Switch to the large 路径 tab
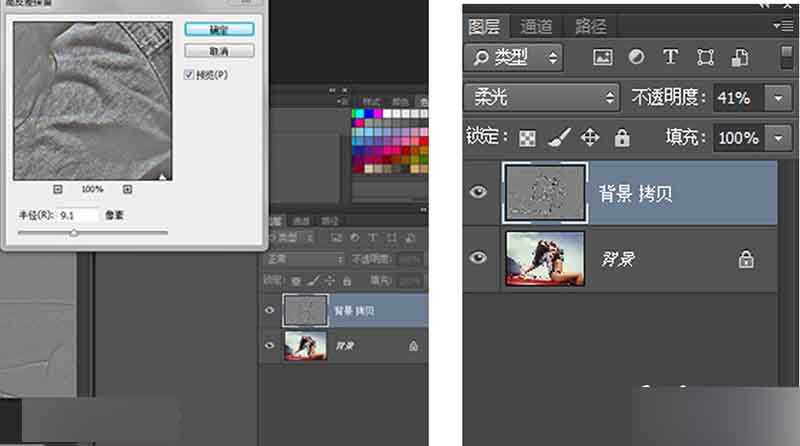Image resolution: width=800 pixels, height=446 pixels. (590, 26)
